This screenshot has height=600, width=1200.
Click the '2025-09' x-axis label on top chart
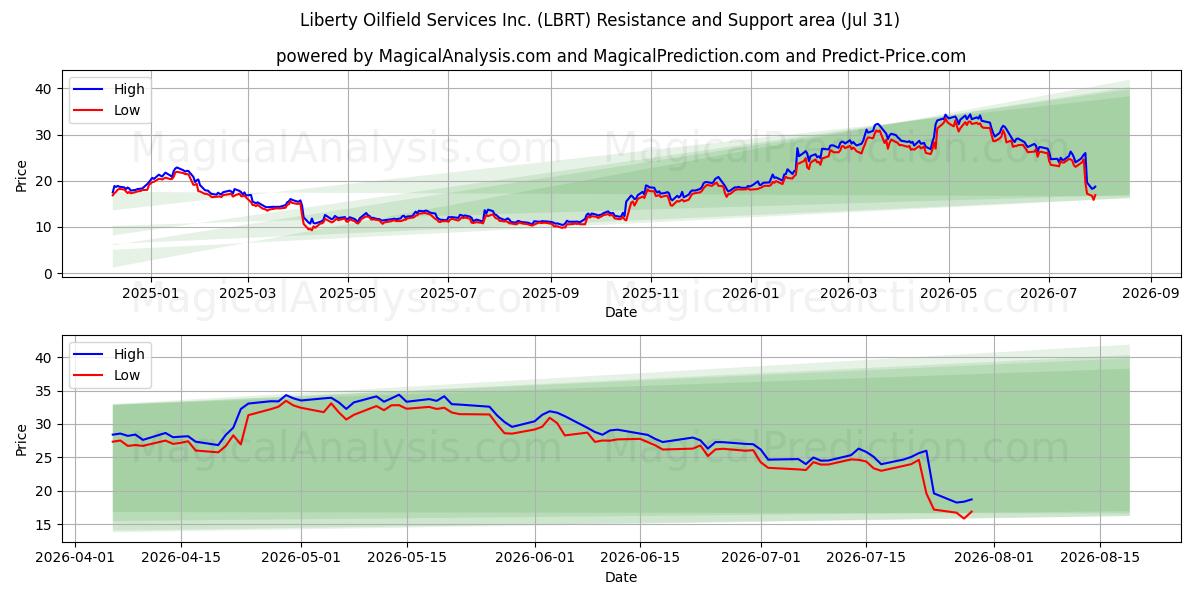(x=551, y=294)
